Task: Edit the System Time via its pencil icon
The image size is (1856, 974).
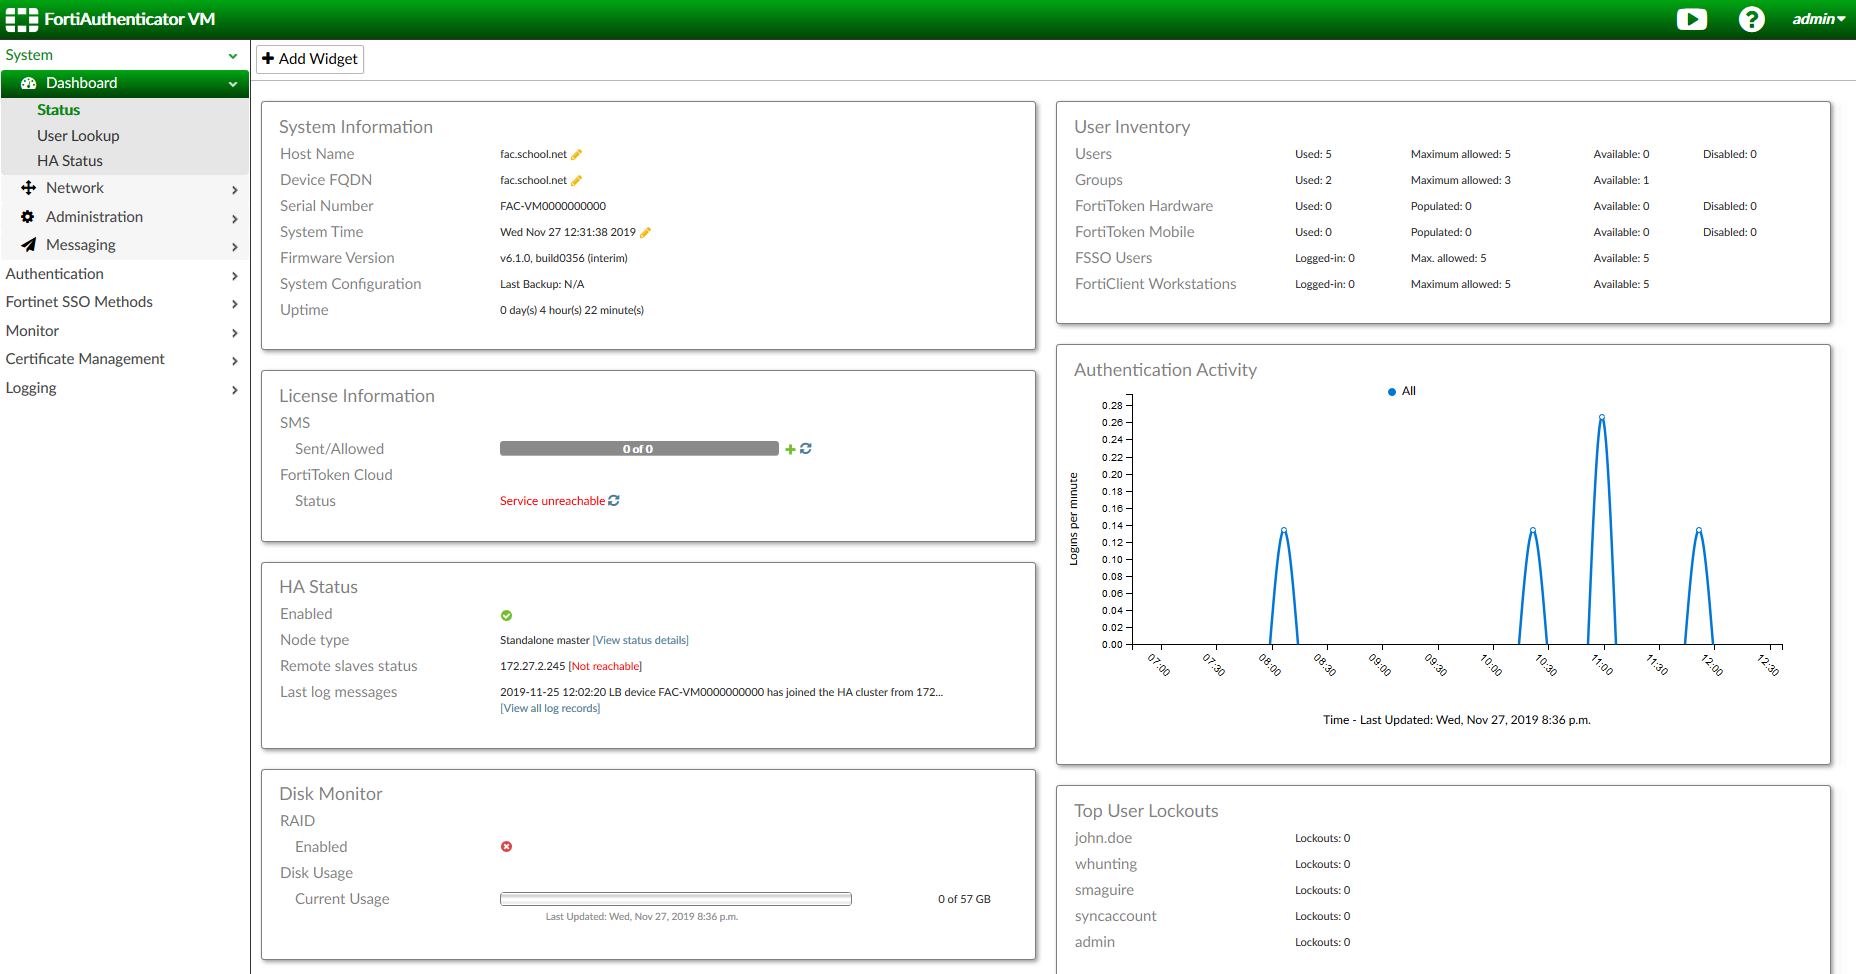Action: point(646,231)
